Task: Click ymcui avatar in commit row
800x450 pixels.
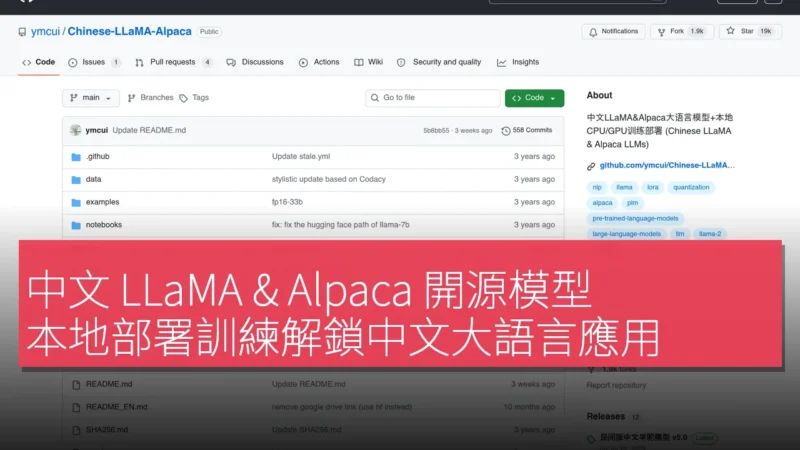Action: click(x=76, y=130)
